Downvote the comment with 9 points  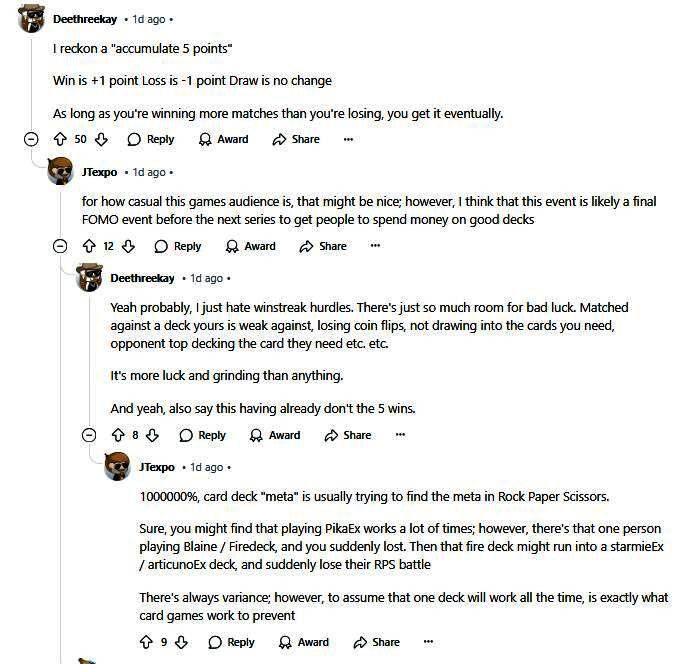coord(182,642)
